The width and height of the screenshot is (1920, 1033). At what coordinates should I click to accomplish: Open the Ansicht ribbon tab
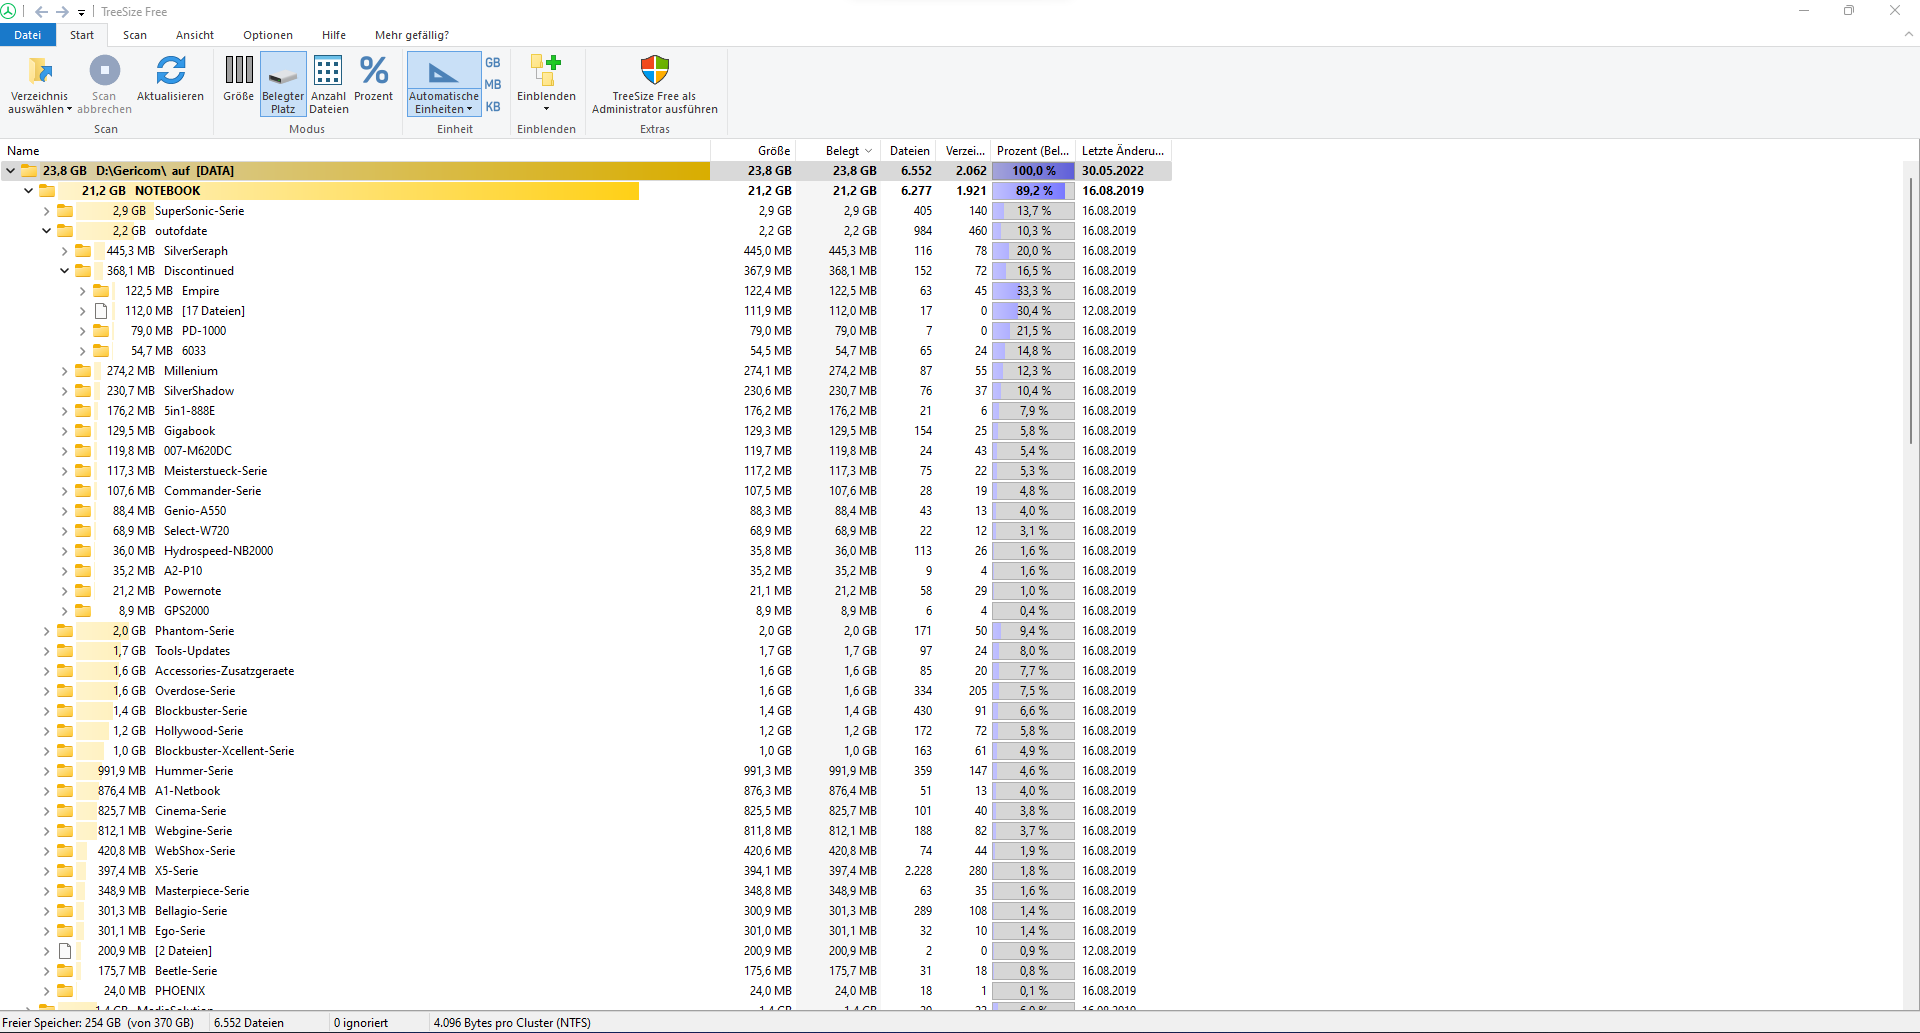click(x=195, y=35)
